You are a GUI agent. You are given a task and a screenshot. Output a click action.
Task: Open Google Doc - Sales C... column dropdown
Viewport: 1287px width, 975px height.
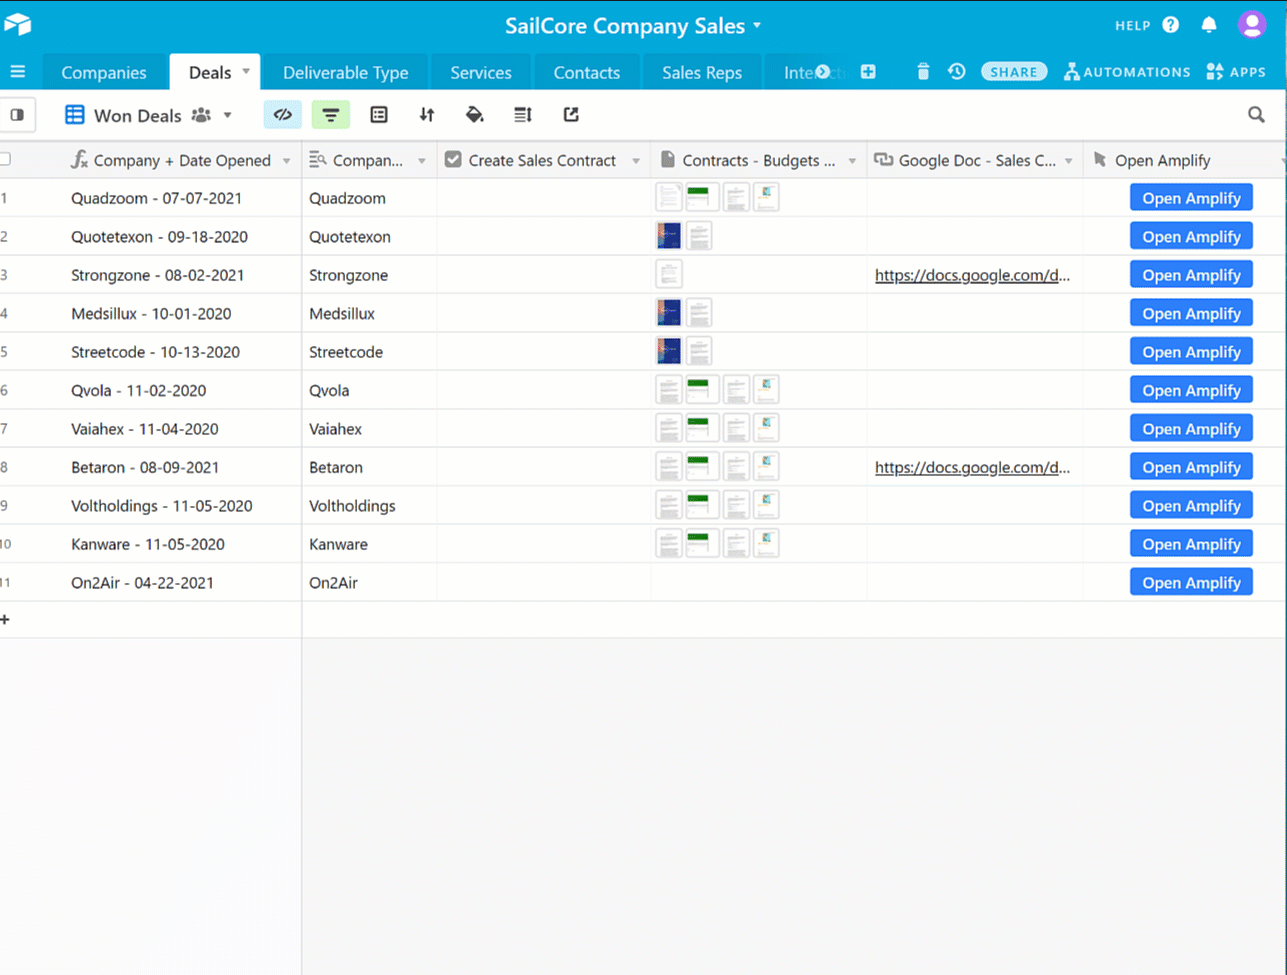(1068, 161)
